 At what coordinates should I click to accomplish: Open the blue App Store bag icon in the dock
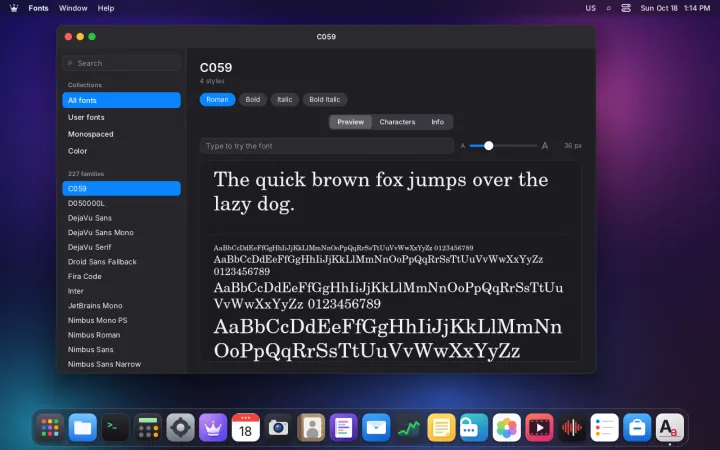[x=637, y=428]
